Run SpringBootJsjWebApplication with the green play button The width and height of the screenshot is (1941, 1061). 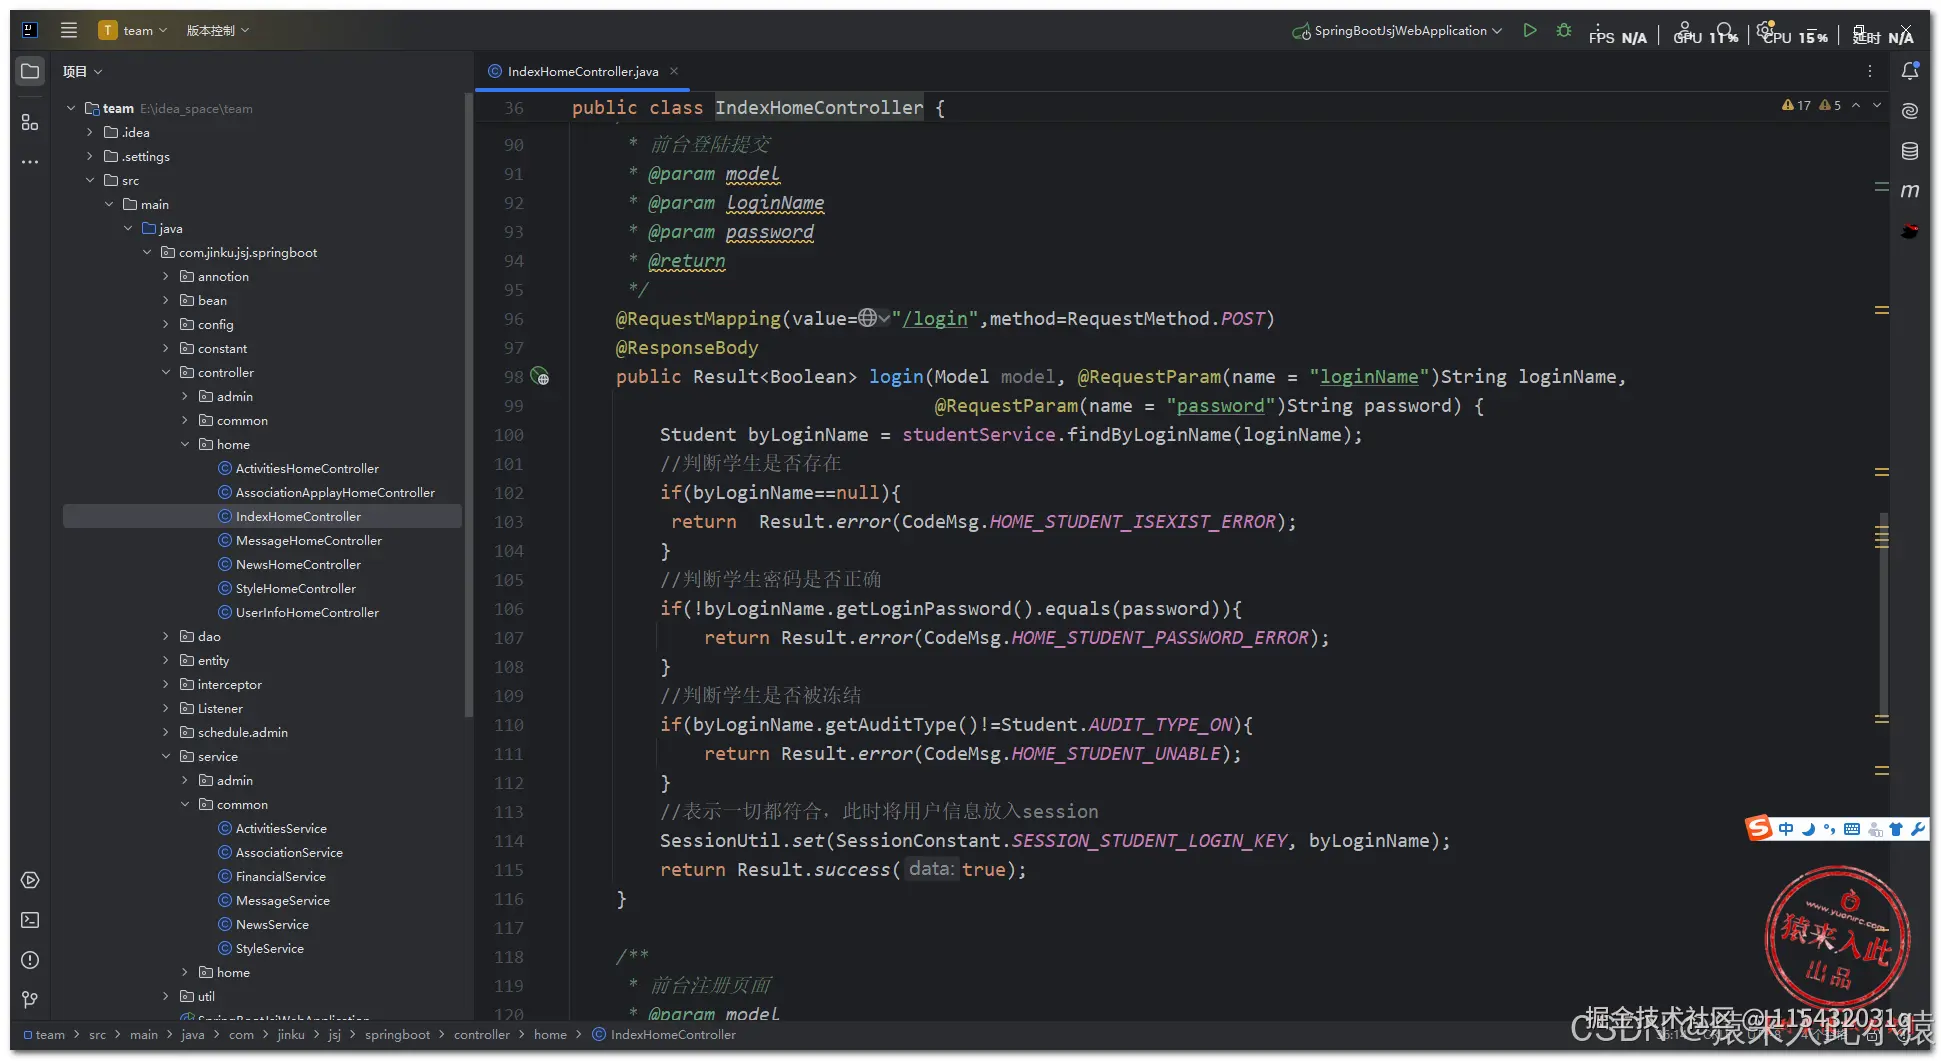tap(1529, 31)
